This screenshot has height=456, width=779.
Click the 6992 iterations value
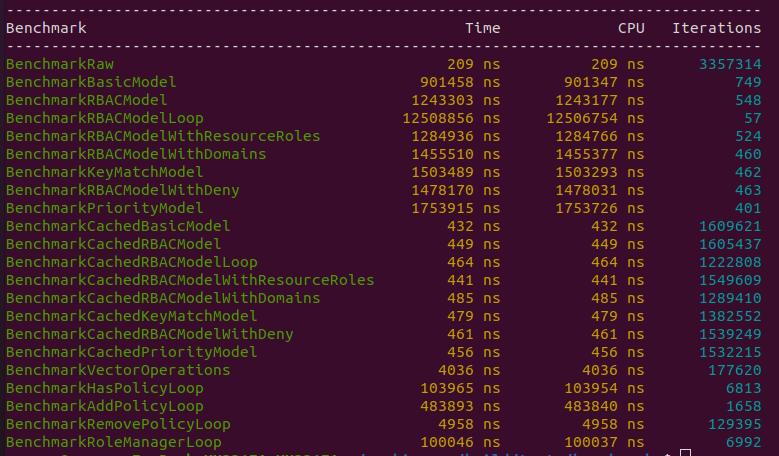pyautogui.click(x=744, y=442)
